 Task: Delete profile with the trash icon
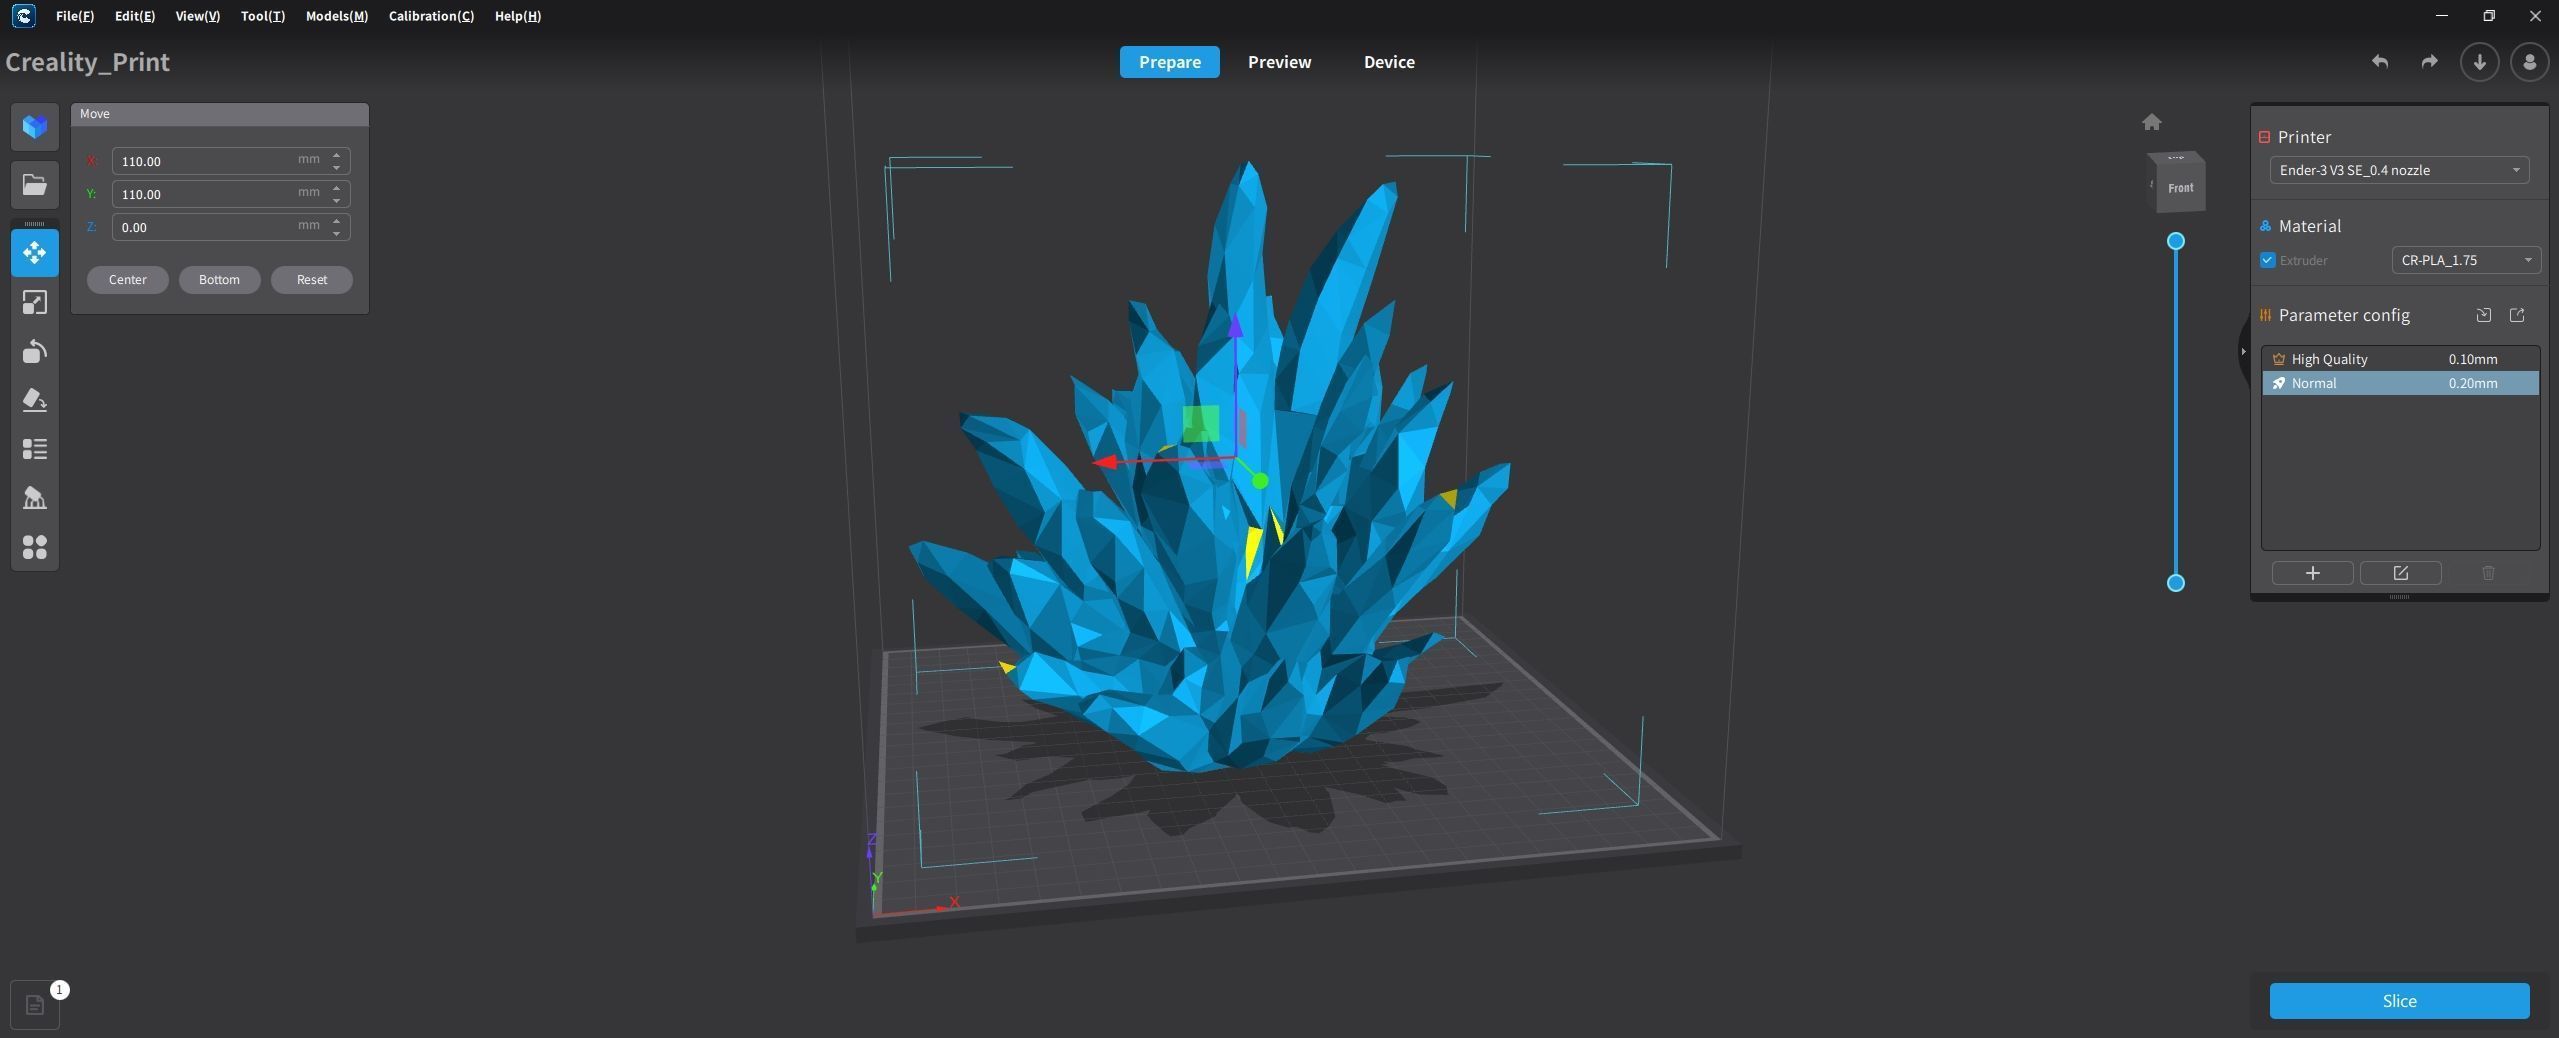point(2488,573)
